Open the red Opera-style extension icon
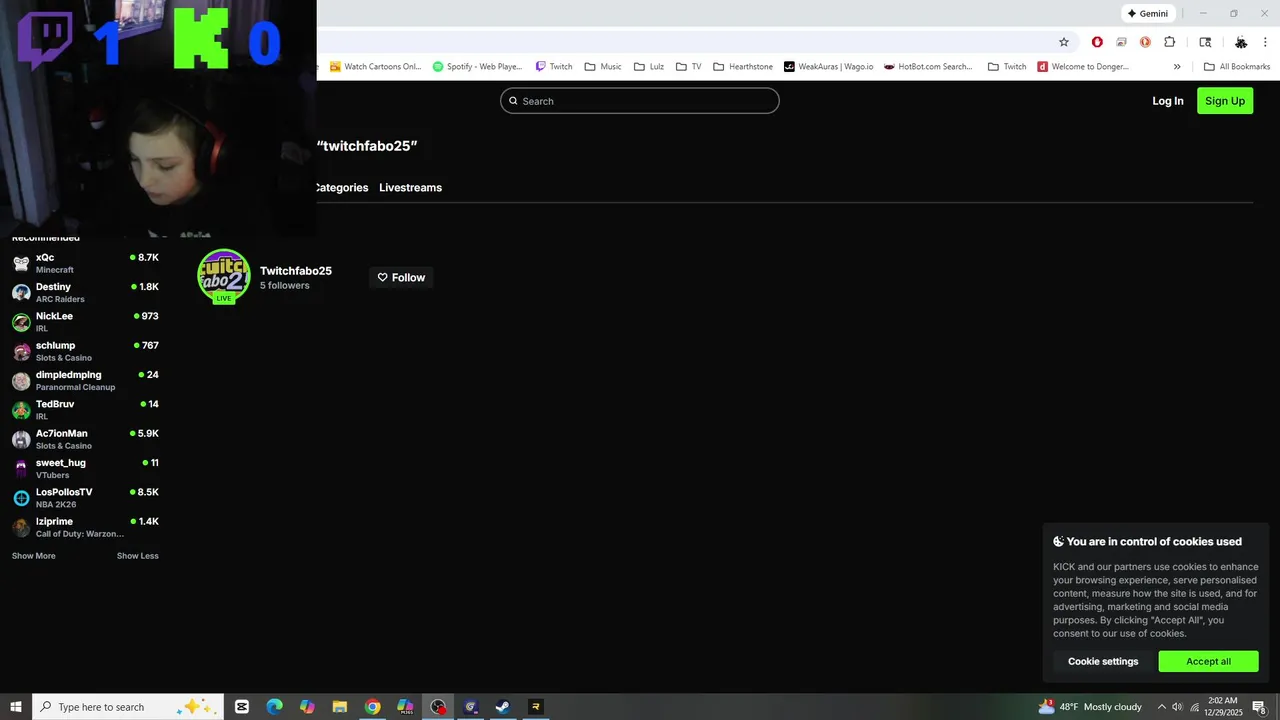Viewport: 1280px width, 720px height. click(1097, 42)
